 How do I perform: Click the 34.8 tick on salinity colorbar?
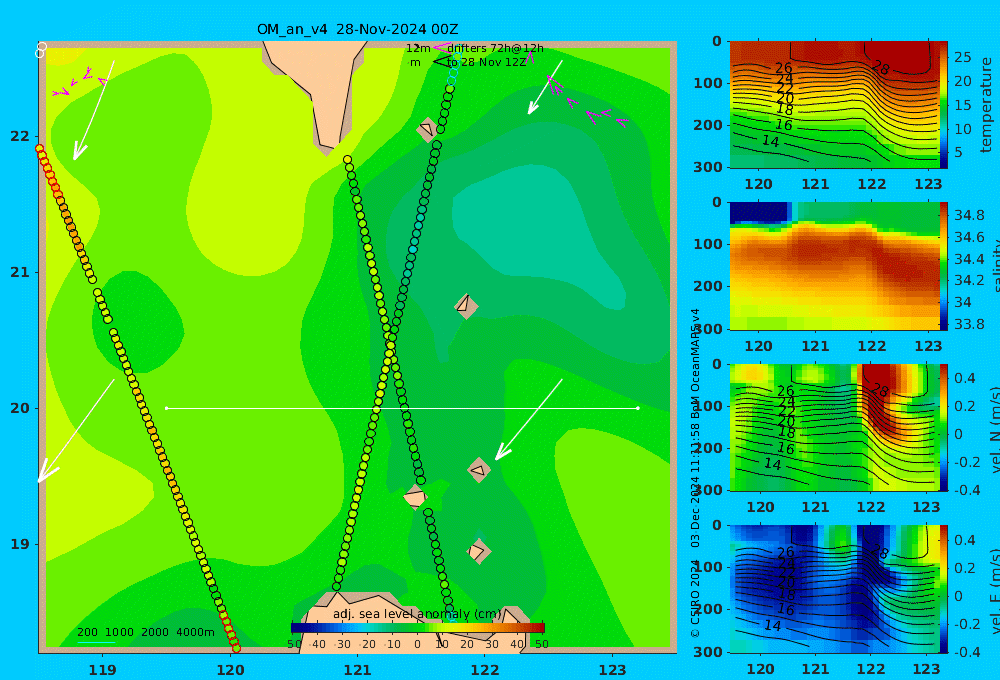969,215
